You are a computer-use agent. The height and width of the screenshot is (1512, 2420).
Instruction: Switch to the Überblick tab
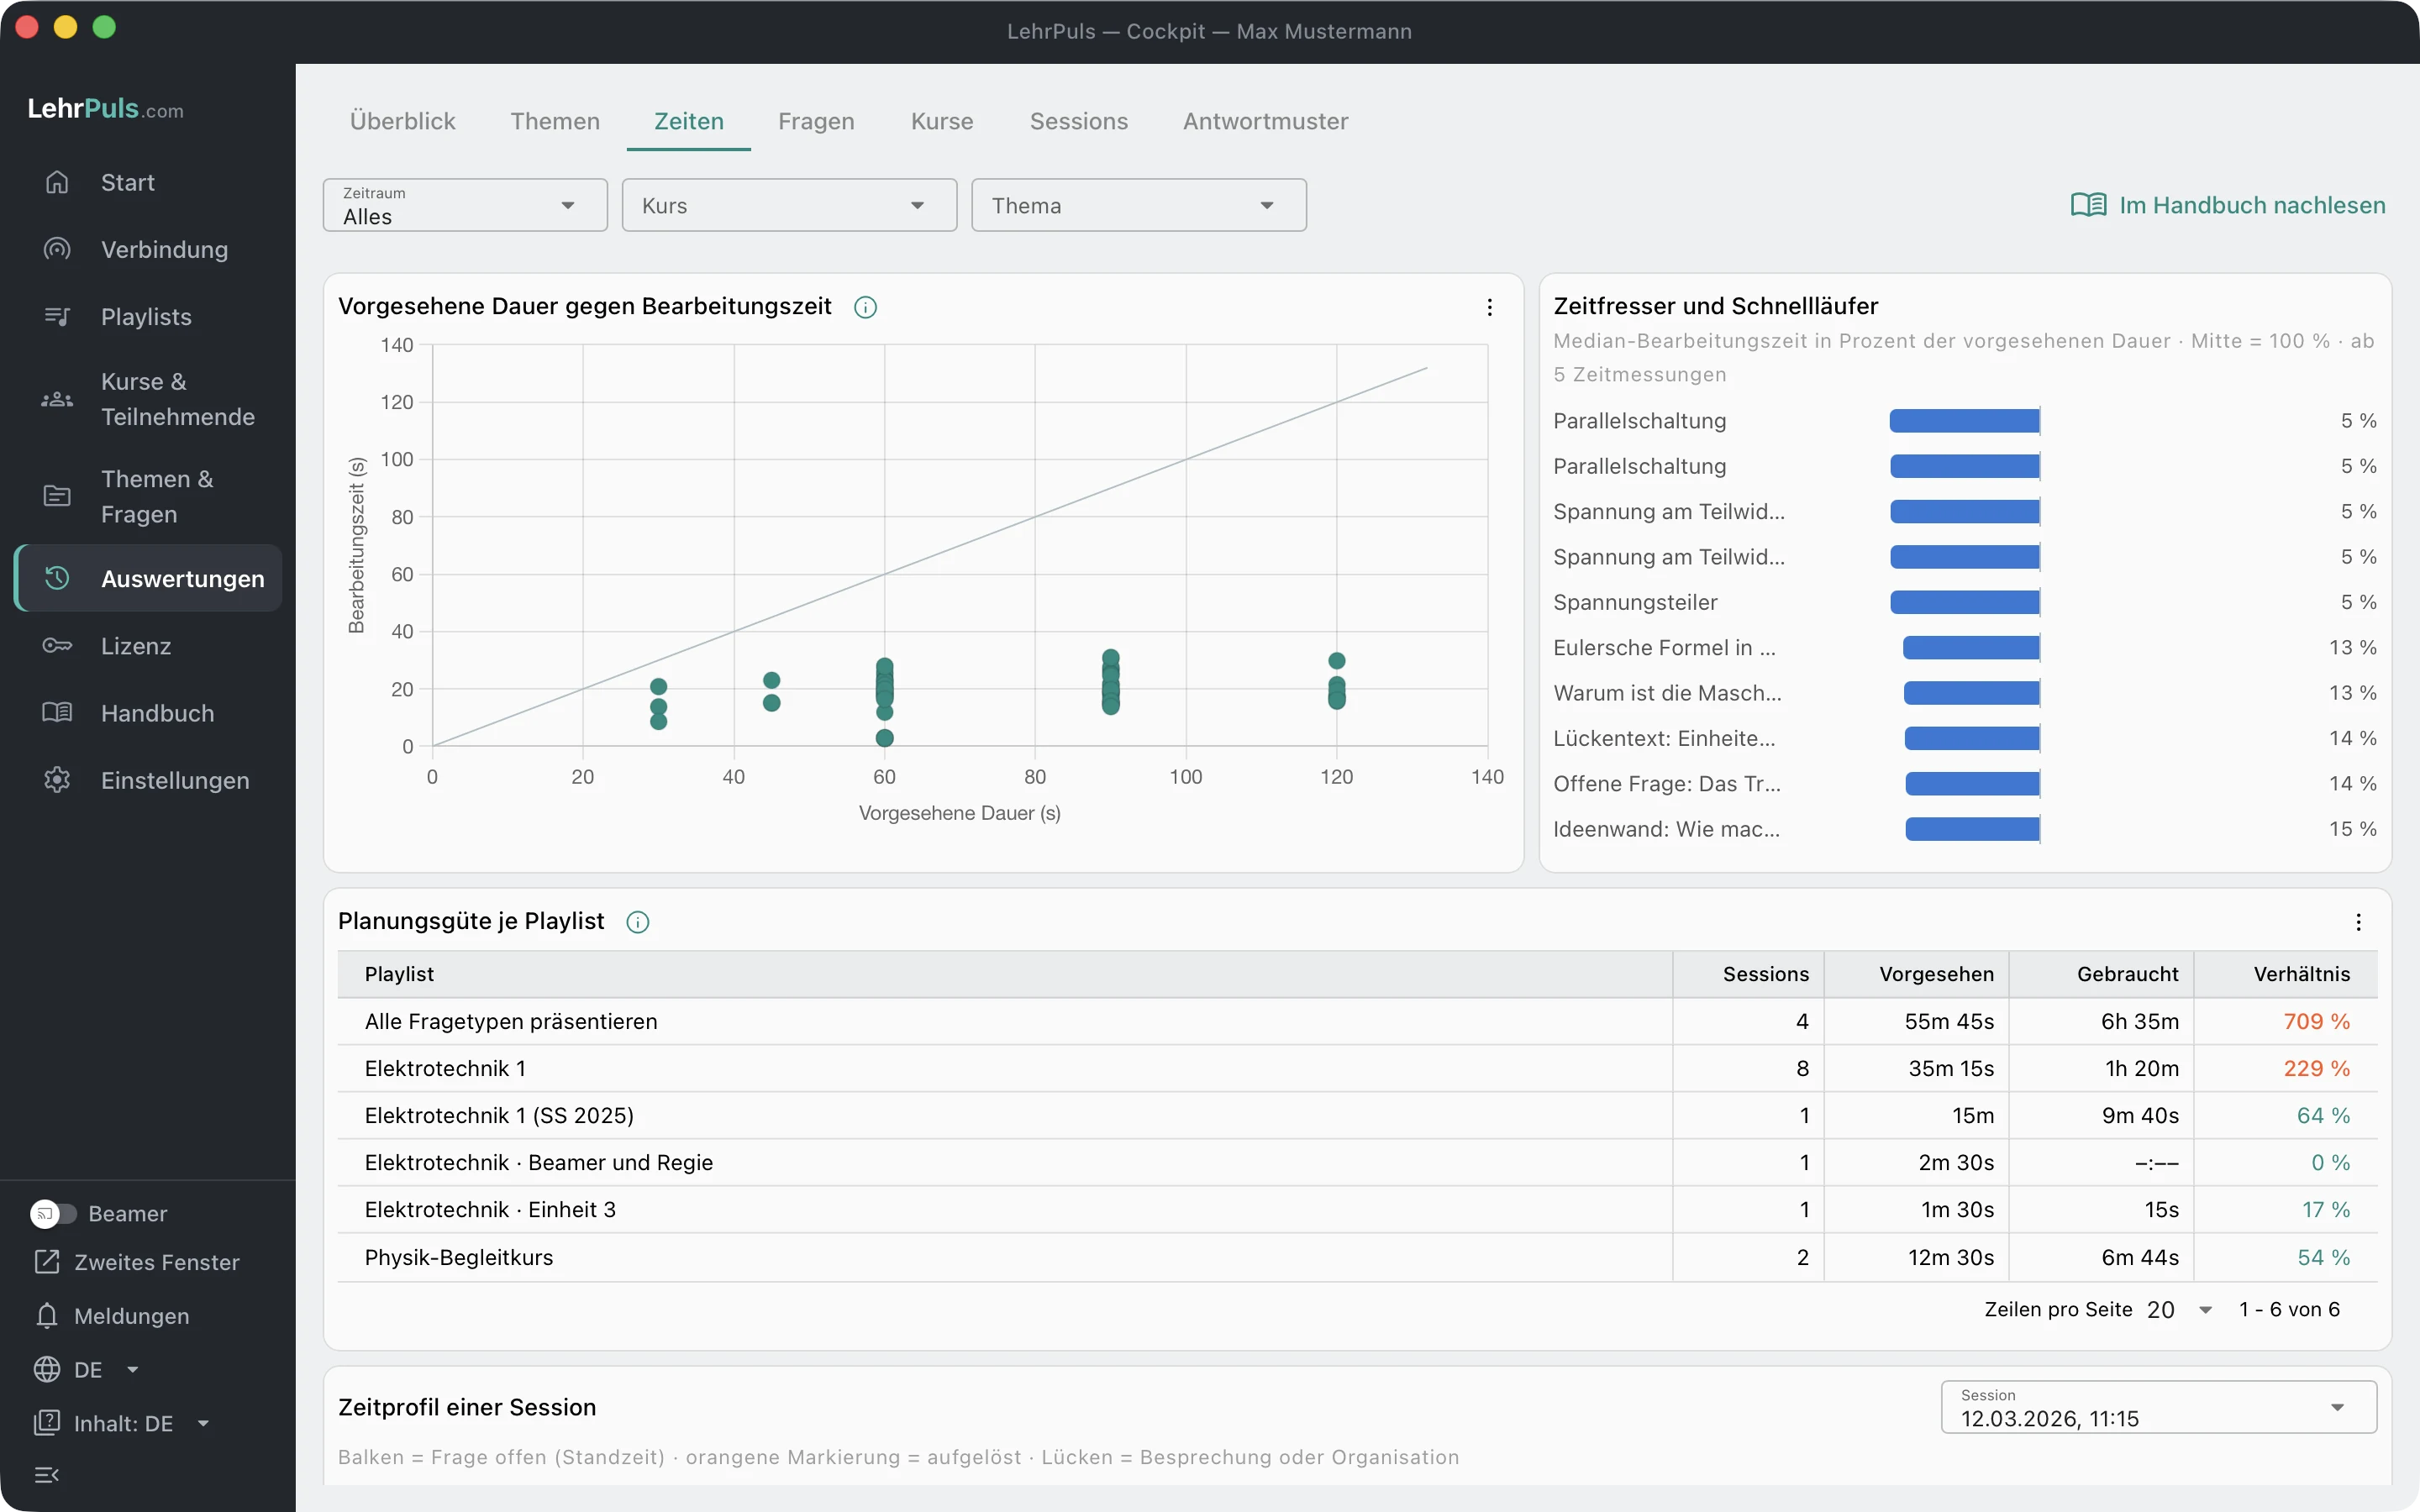tap(402, 121)
